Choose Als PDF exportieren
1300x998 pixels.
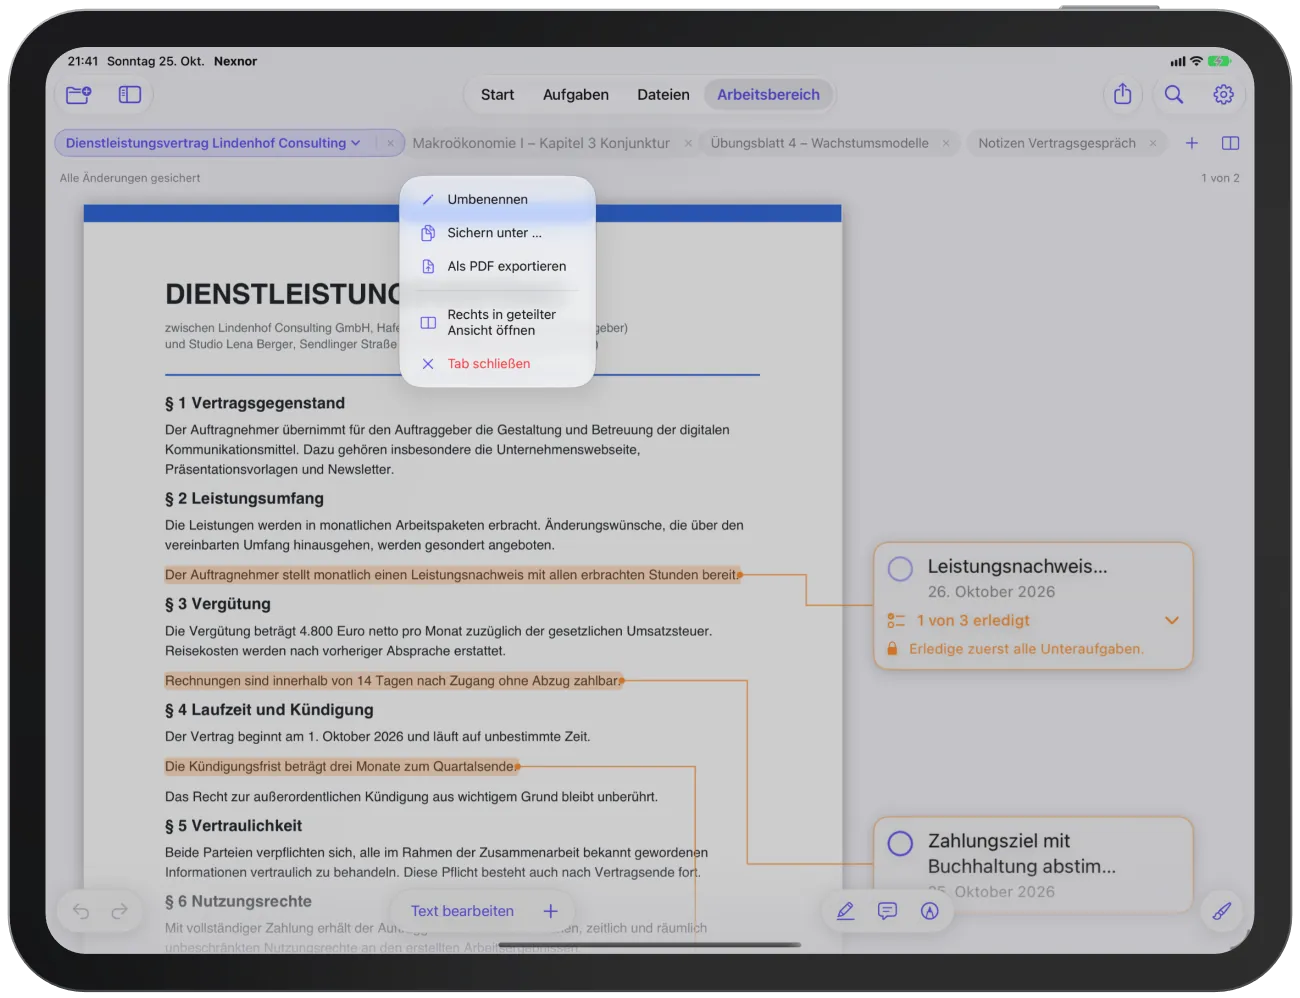click(497, 266)
